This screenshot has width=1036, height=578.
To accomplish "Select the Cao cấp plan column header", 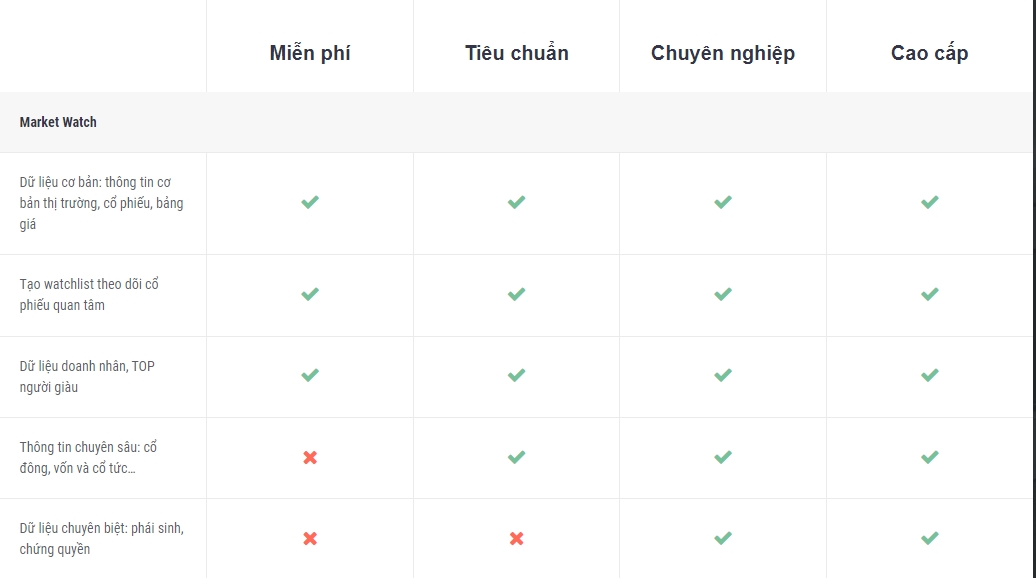I will click(x=930, y=53).
